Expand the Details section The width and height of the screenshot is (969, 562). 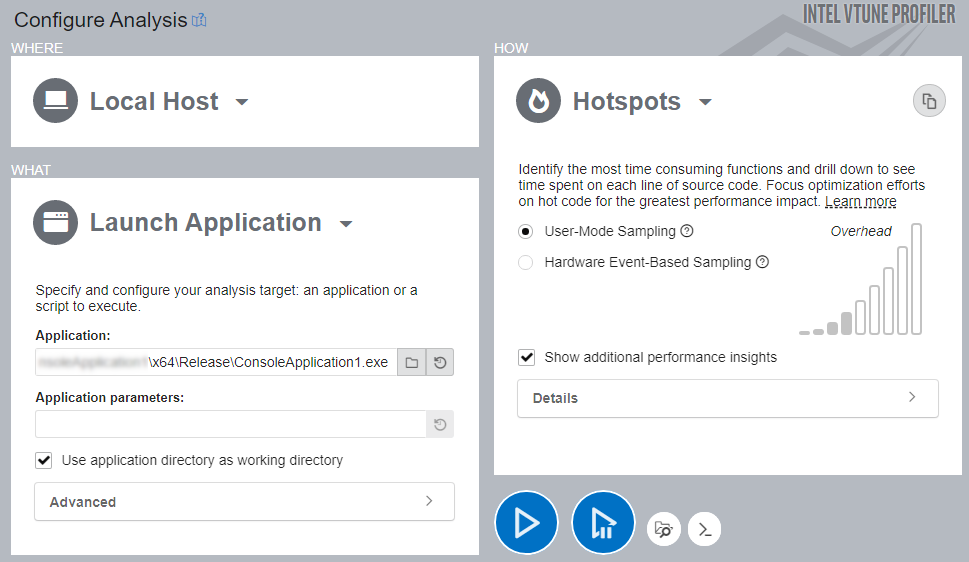pos(727,398)
